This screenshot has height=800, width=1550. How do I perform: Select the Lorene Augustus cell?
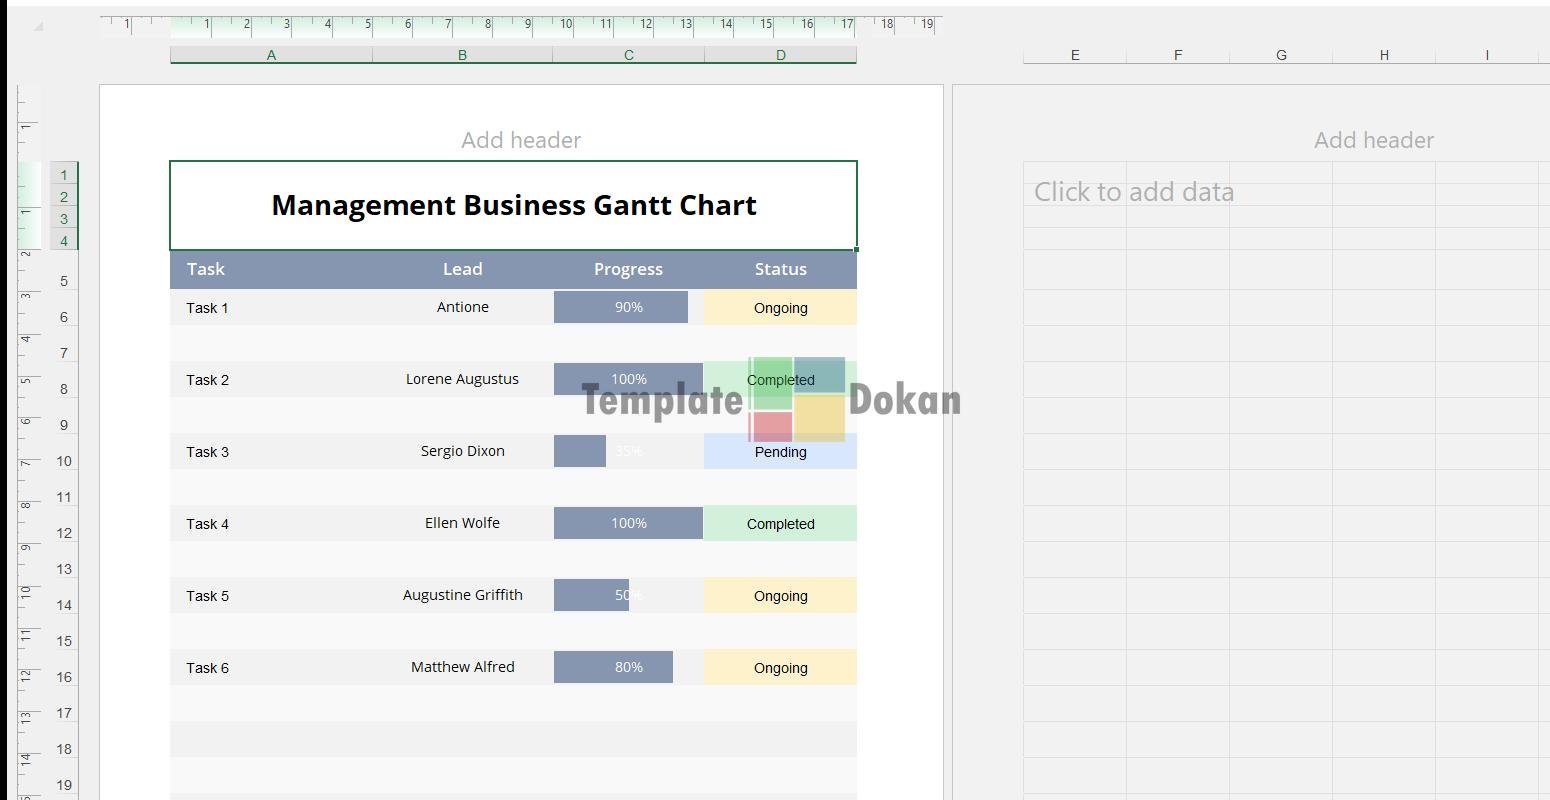click(x=462, y=379)
